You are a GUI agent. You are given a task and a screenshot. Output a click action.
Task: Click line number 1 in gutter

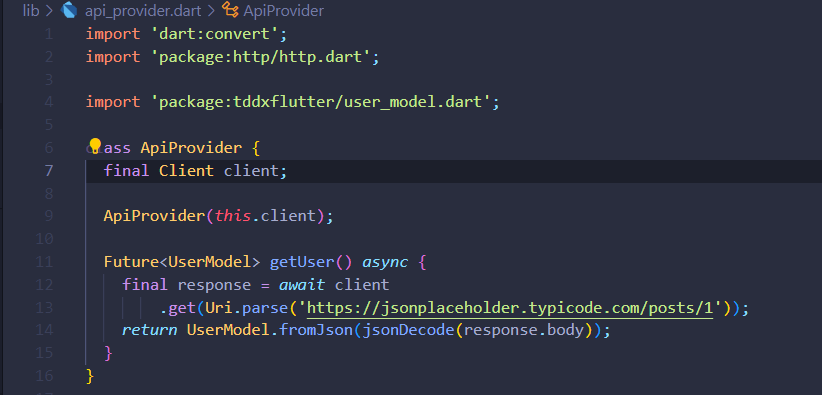tap(49, 34)
